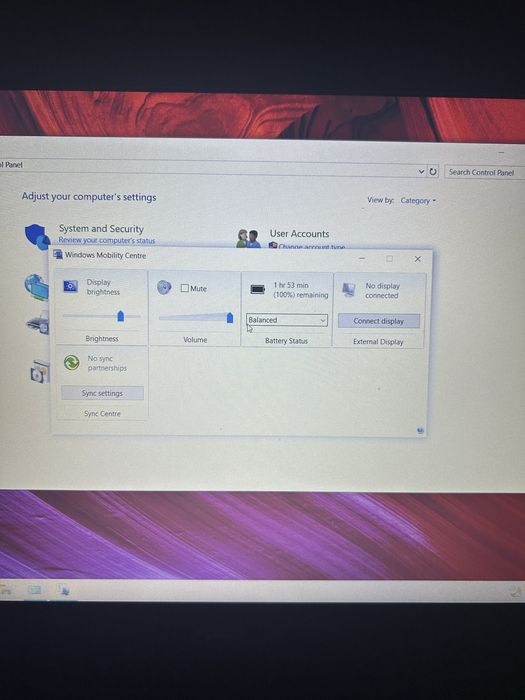Minimize the Windows Mobility Centre window
This screenshot has width=525, height=700.
click(x=362, y=258)
